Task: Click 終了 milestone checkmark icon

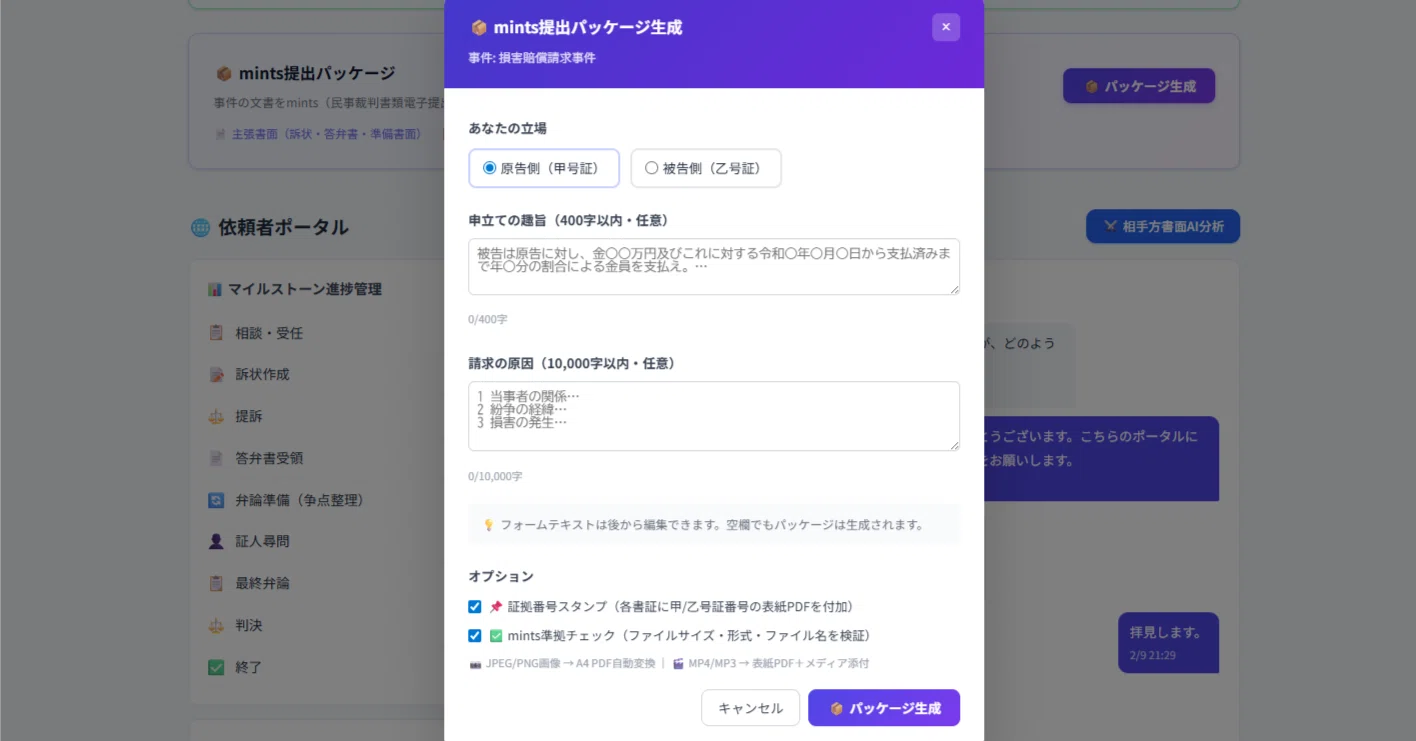Action: pos(216,667)
